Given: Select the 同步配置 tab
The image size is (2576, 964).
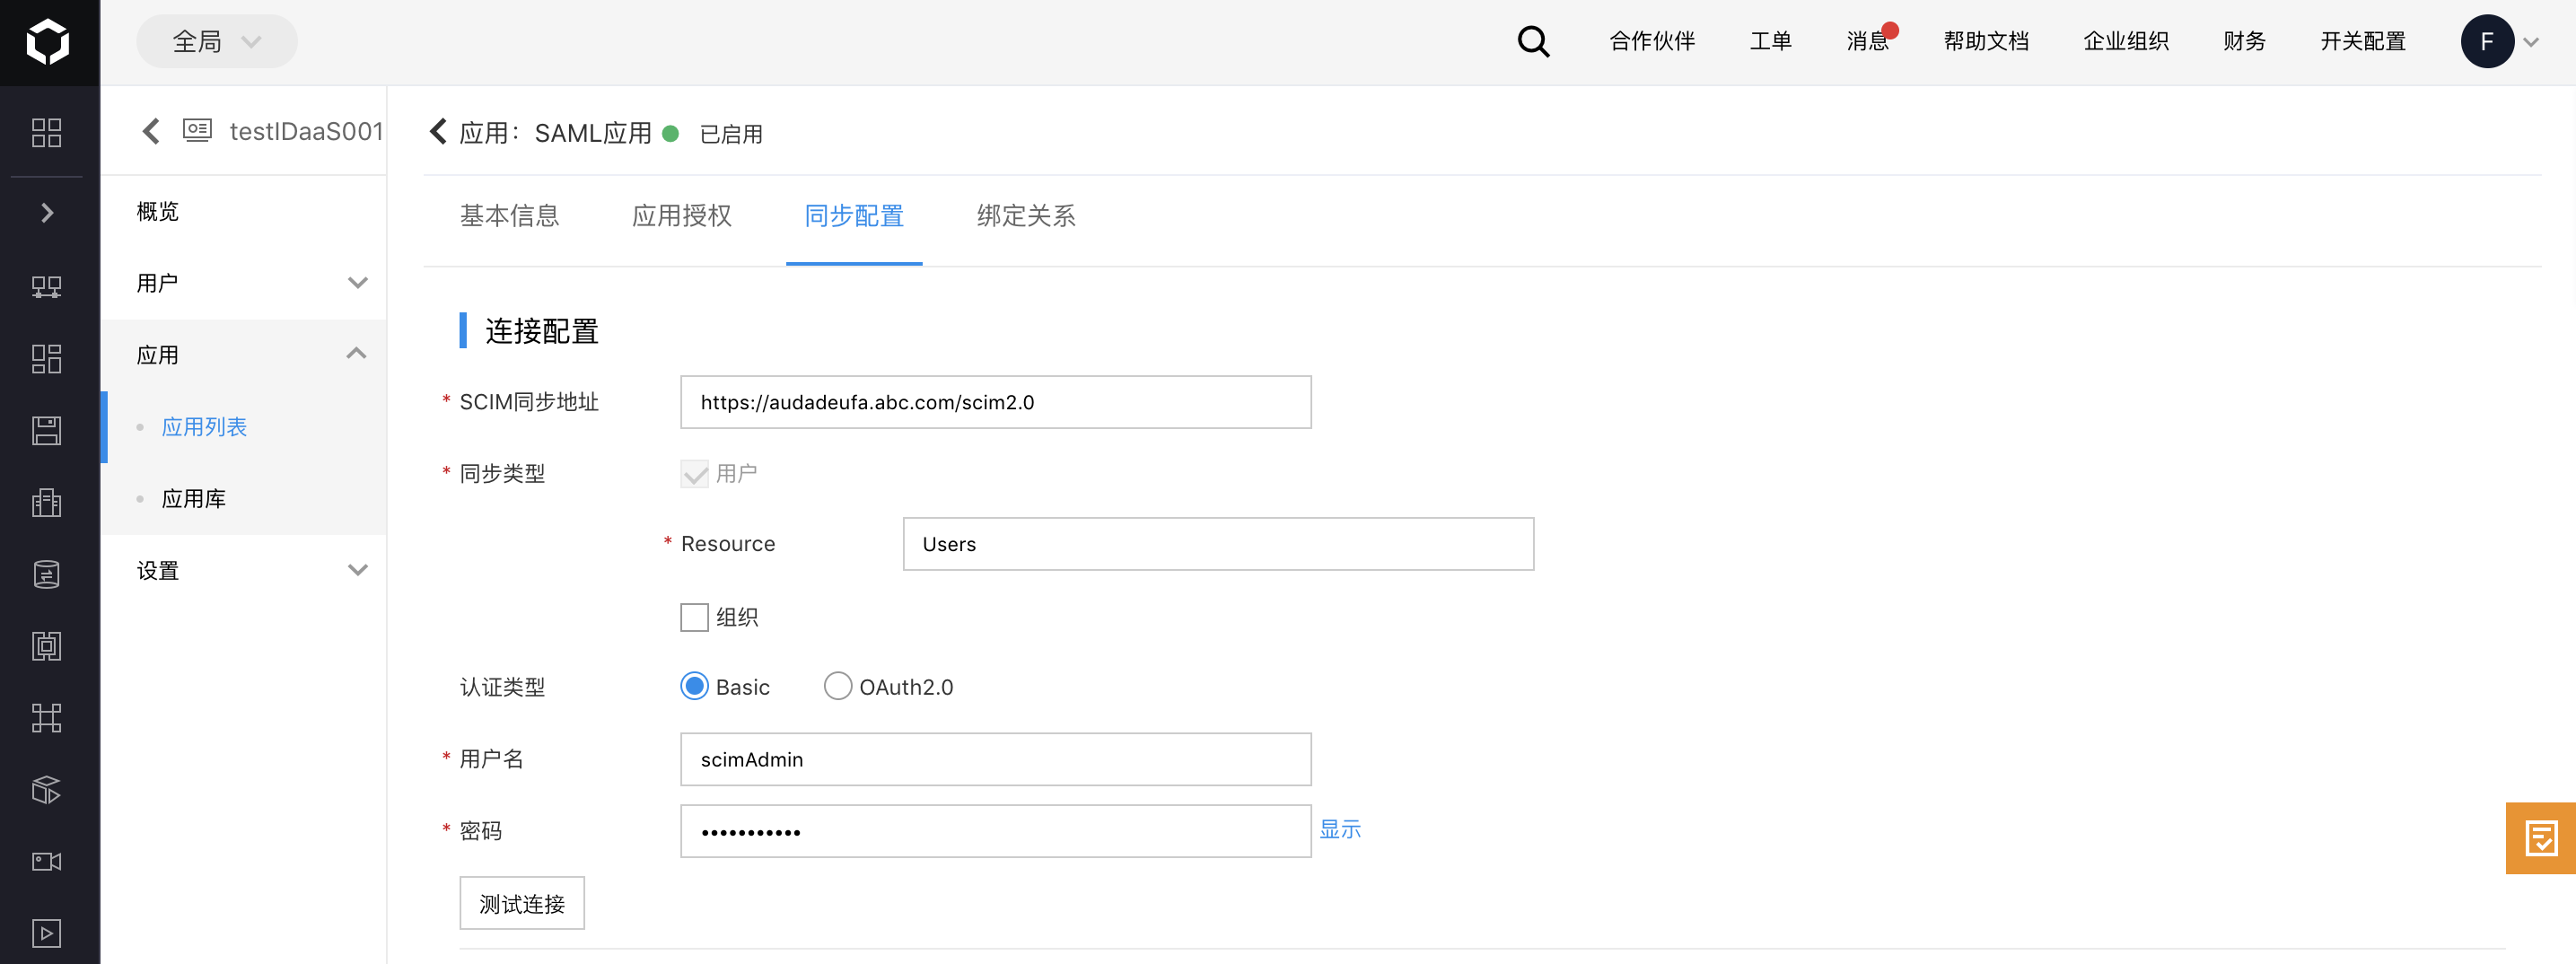Looking at the screenshot, I should click(854, 216).
